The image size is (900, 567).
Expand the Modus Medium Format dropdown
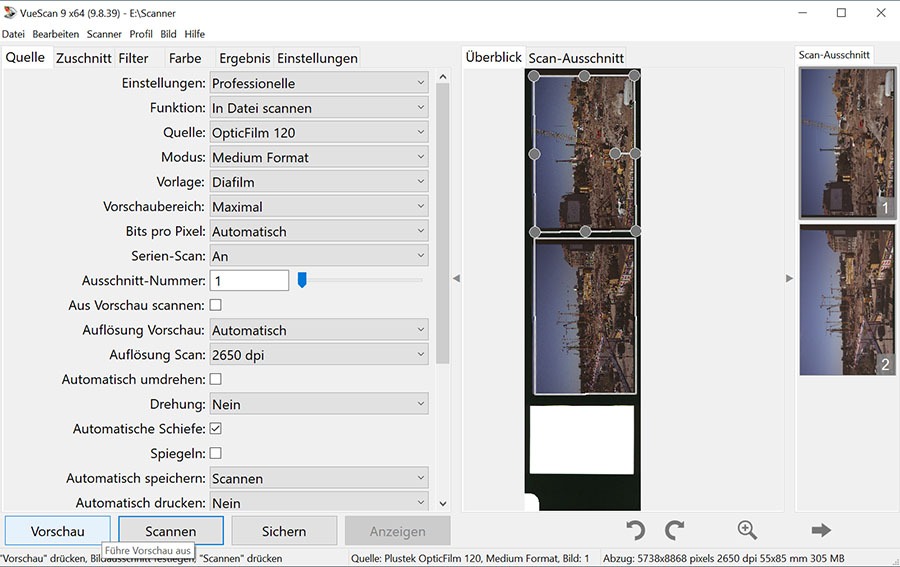tap(319, 157)
